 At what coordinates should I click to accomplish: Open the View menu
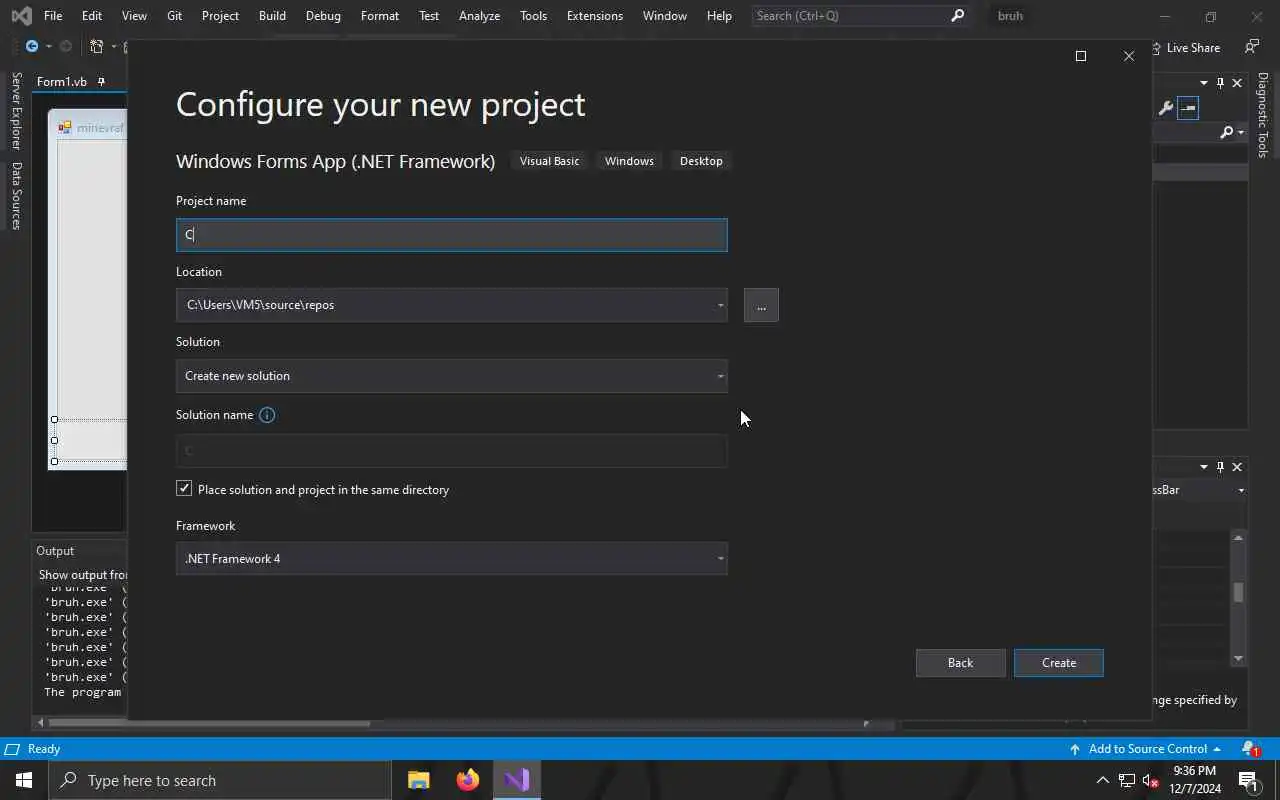click(x=134, y=16)
